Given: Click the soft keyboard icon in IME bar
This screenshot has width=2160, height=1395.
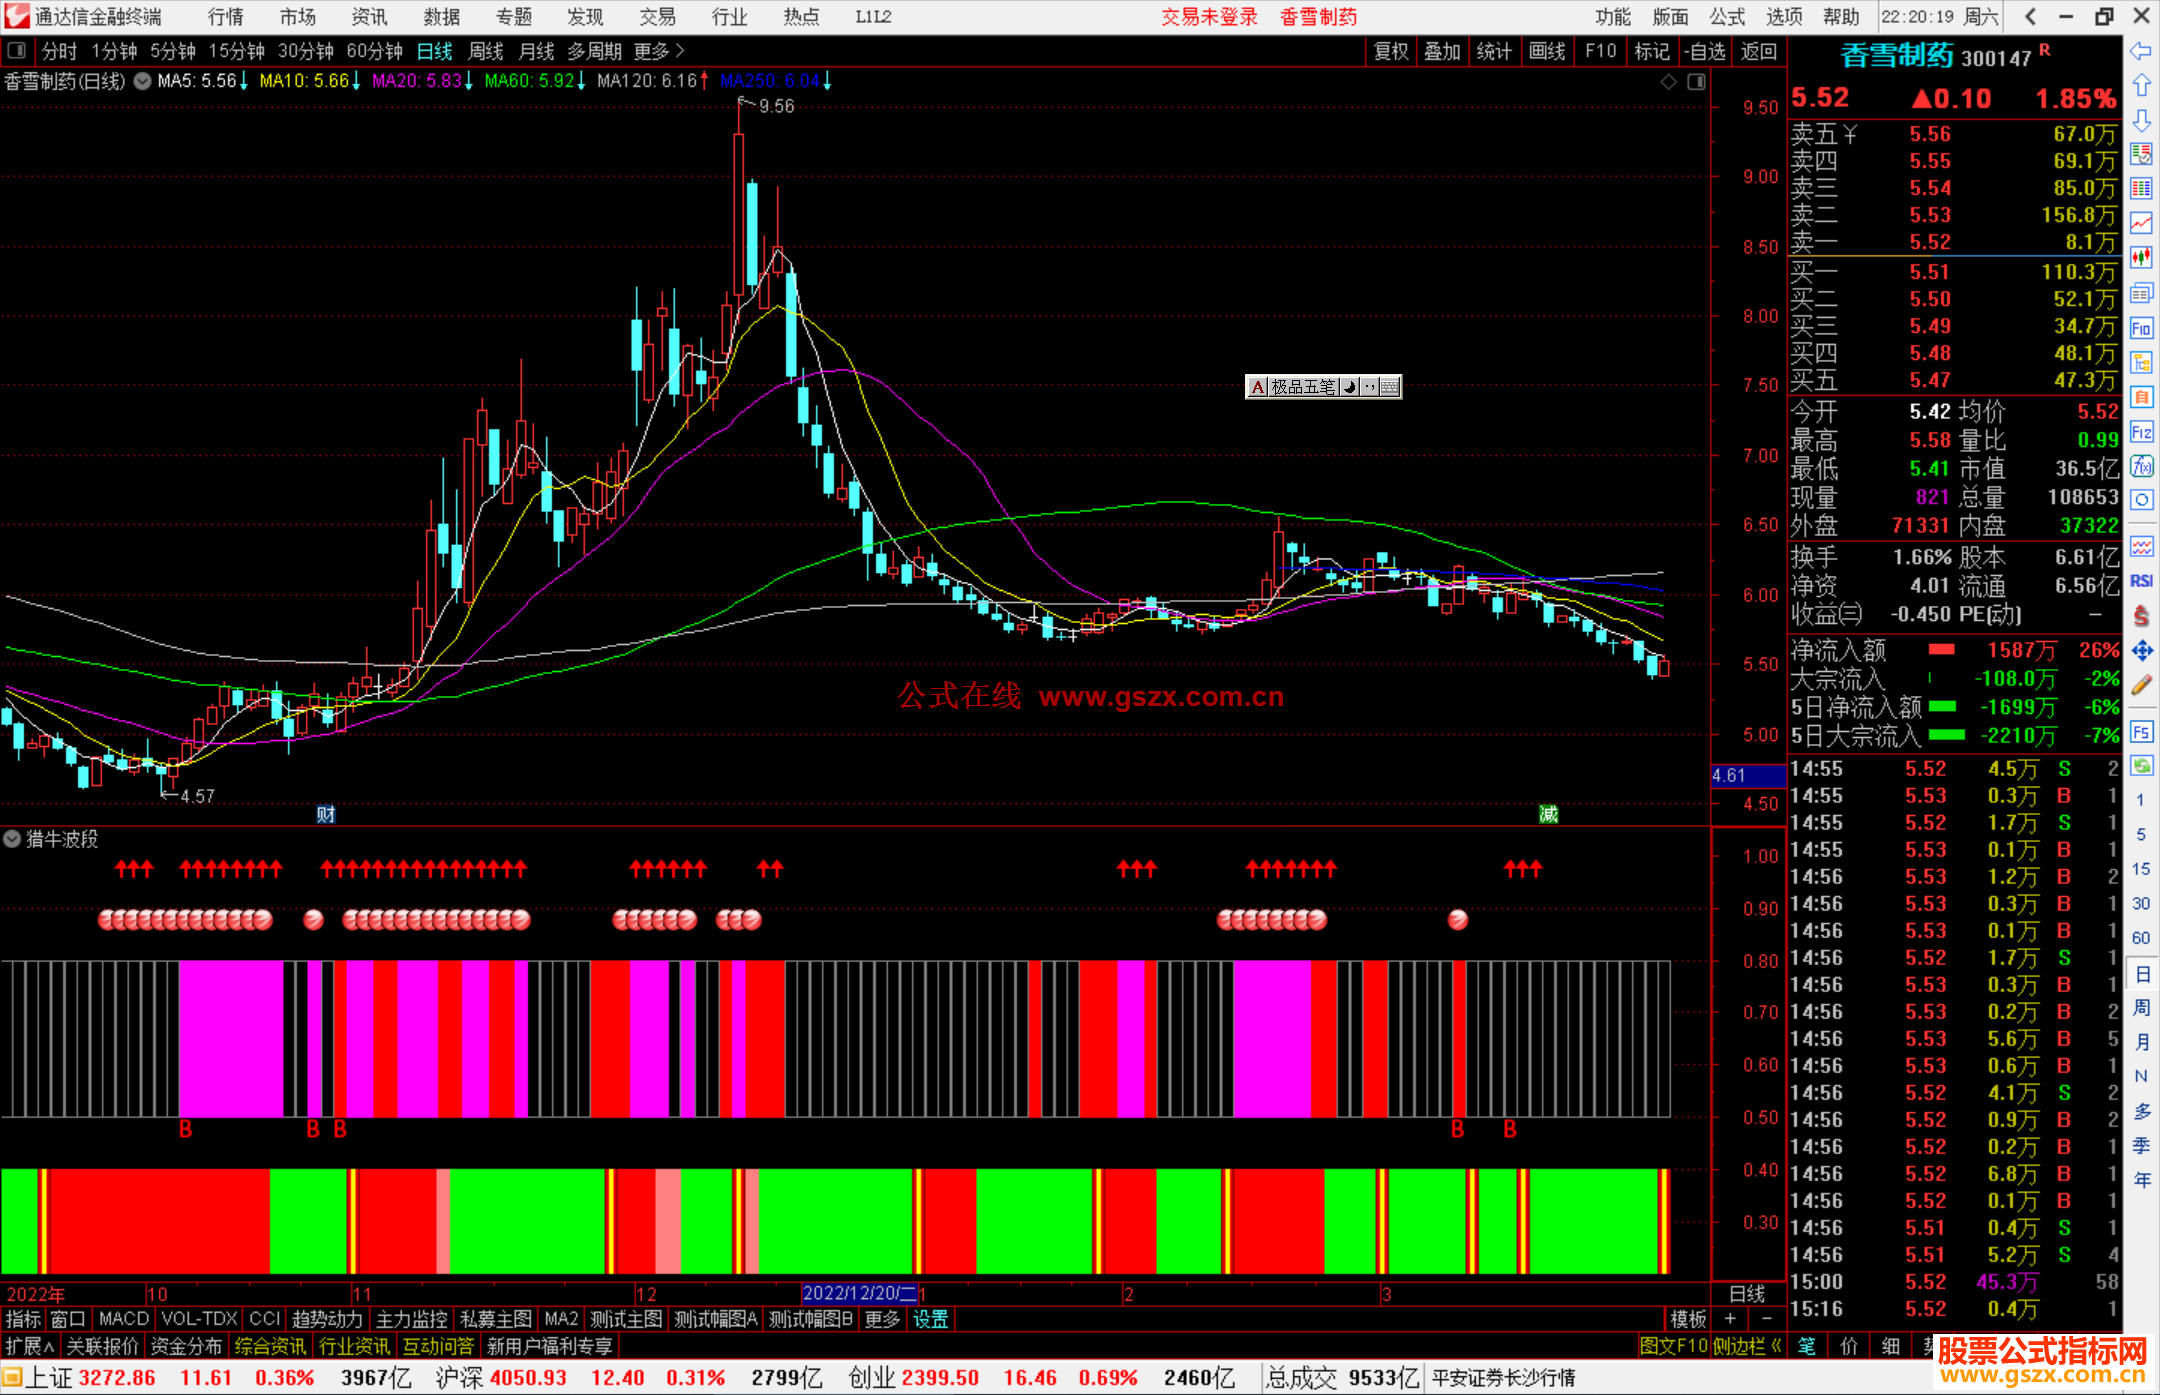Looking at the screenshot, I should pos(1389,387).
